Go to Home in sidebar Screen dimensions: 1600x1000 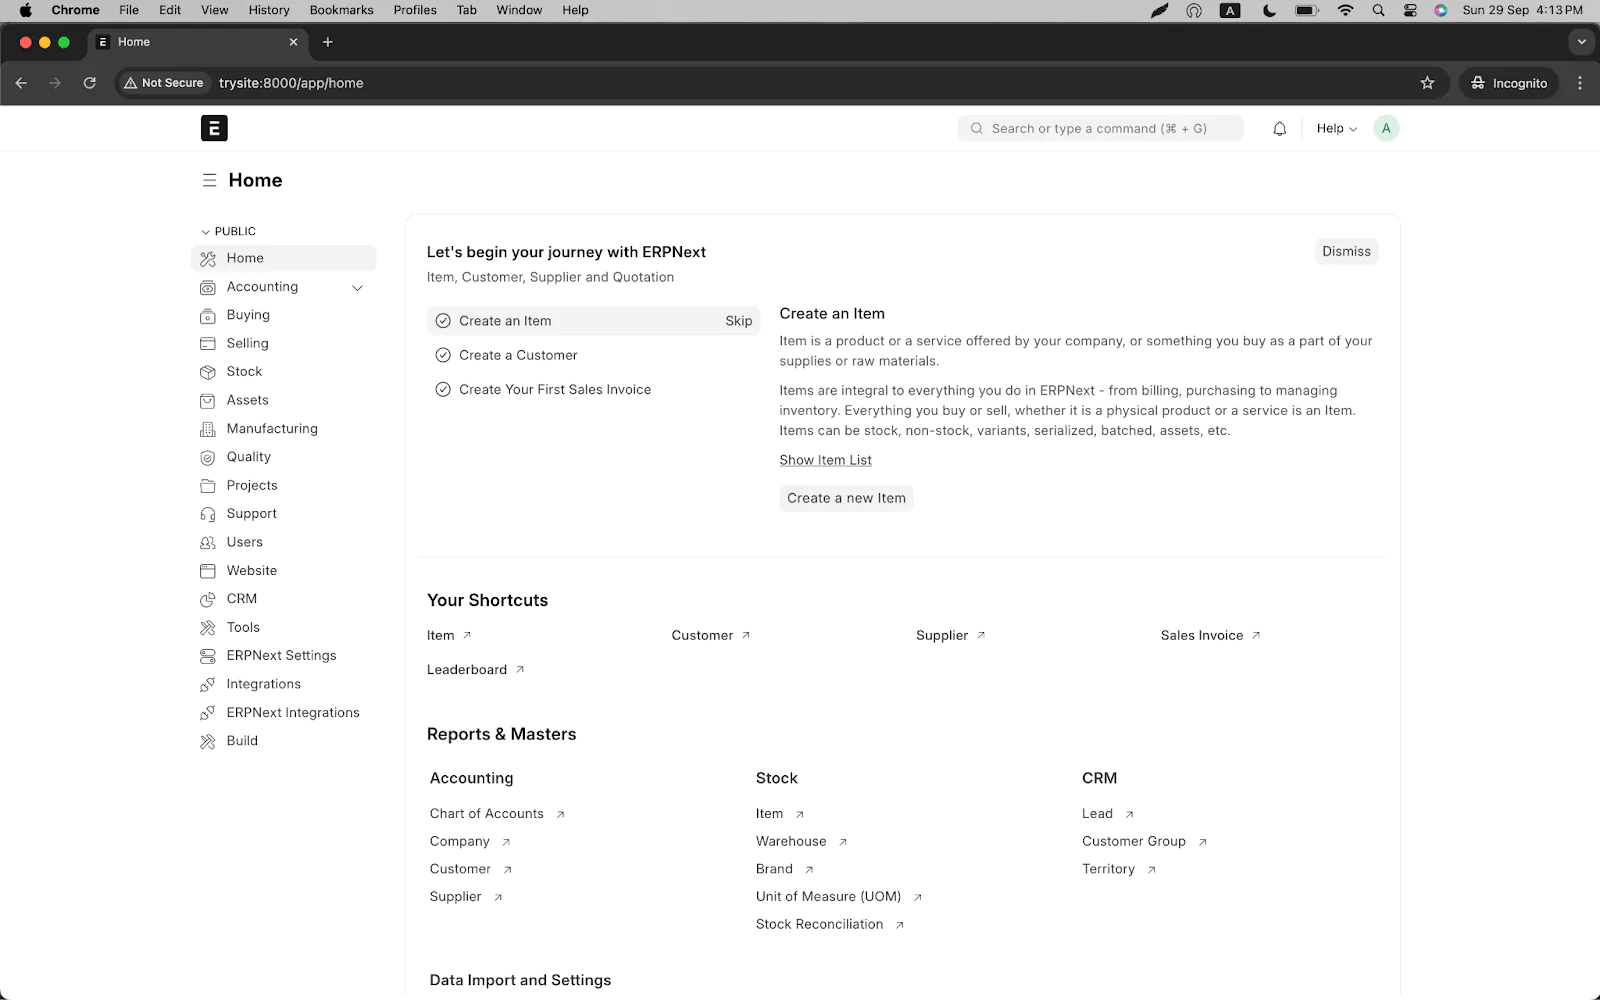click(283, 258)
